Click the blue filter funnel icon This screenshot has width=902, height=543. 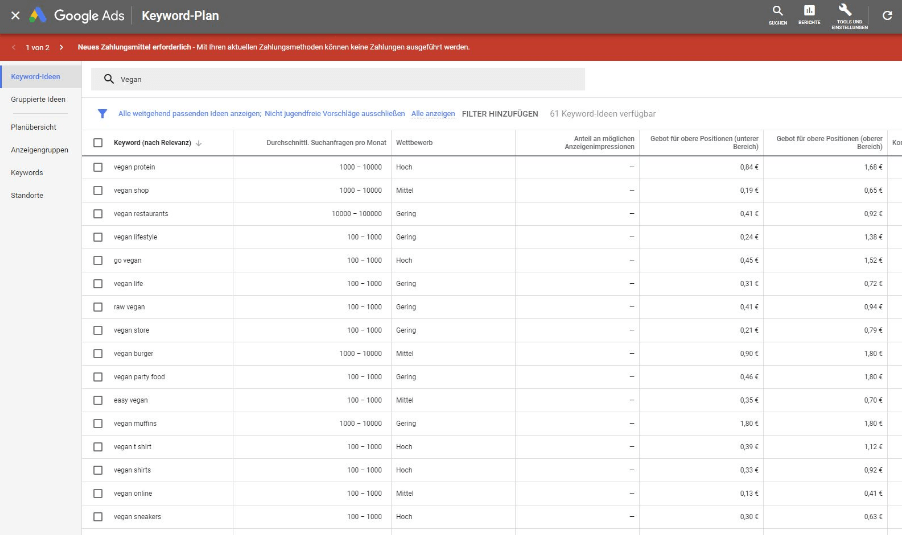point(102,113)
